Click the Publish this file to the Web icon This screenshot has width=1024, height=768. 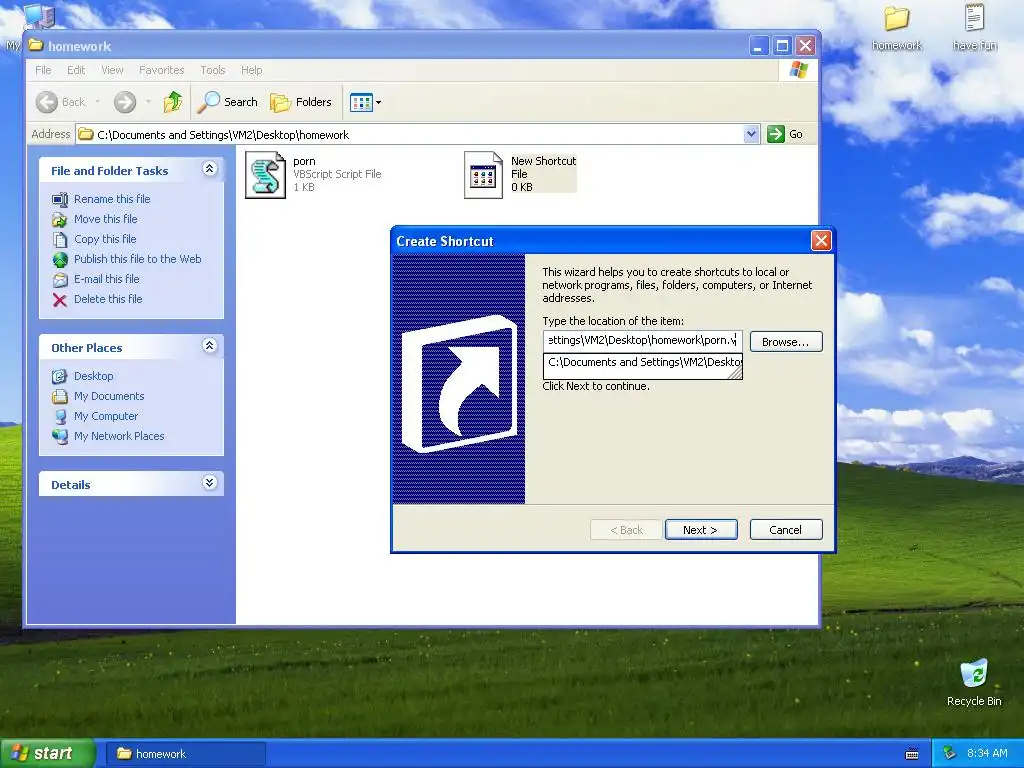(60, 259)
